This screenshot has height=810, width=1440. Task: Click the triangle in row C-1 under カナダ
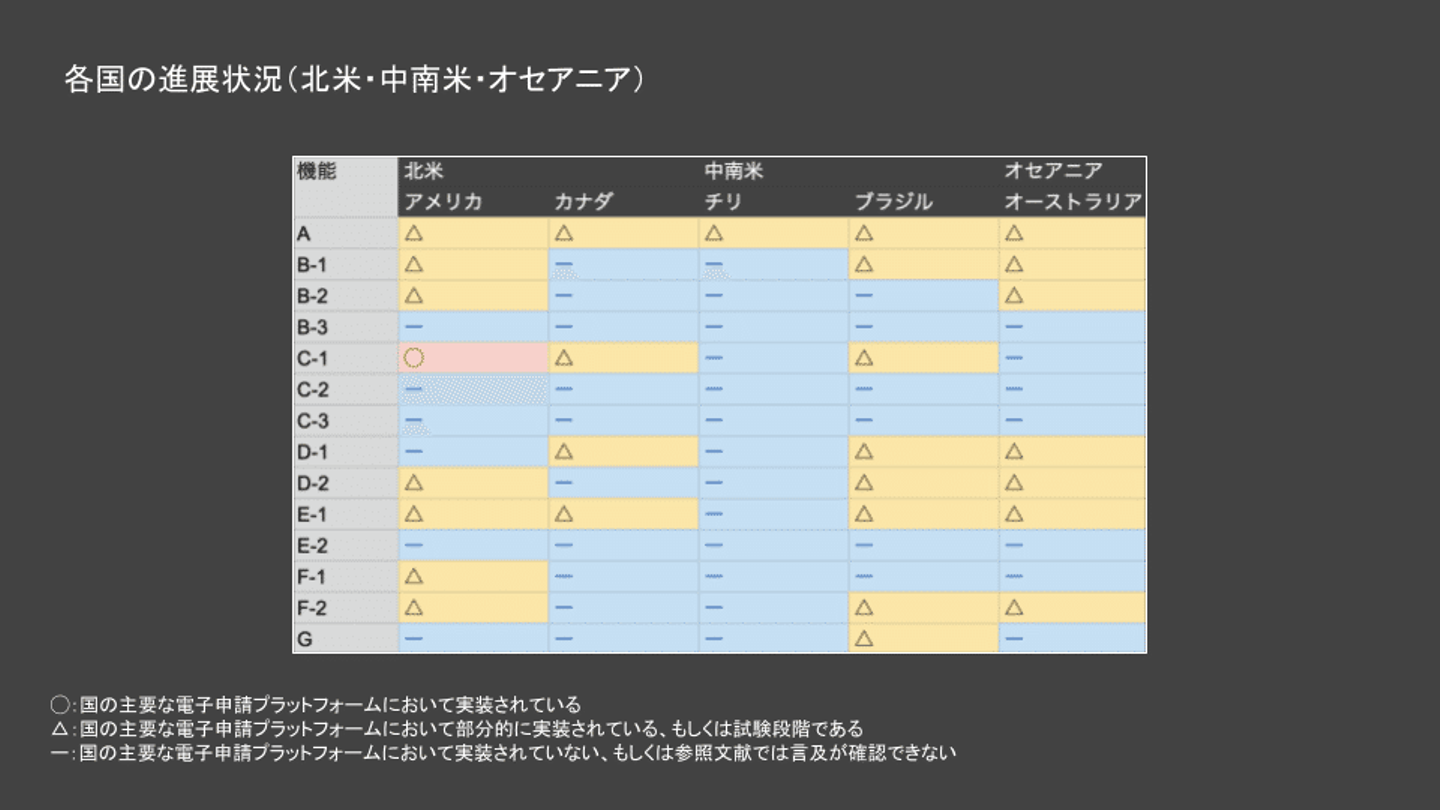(564, 358)
